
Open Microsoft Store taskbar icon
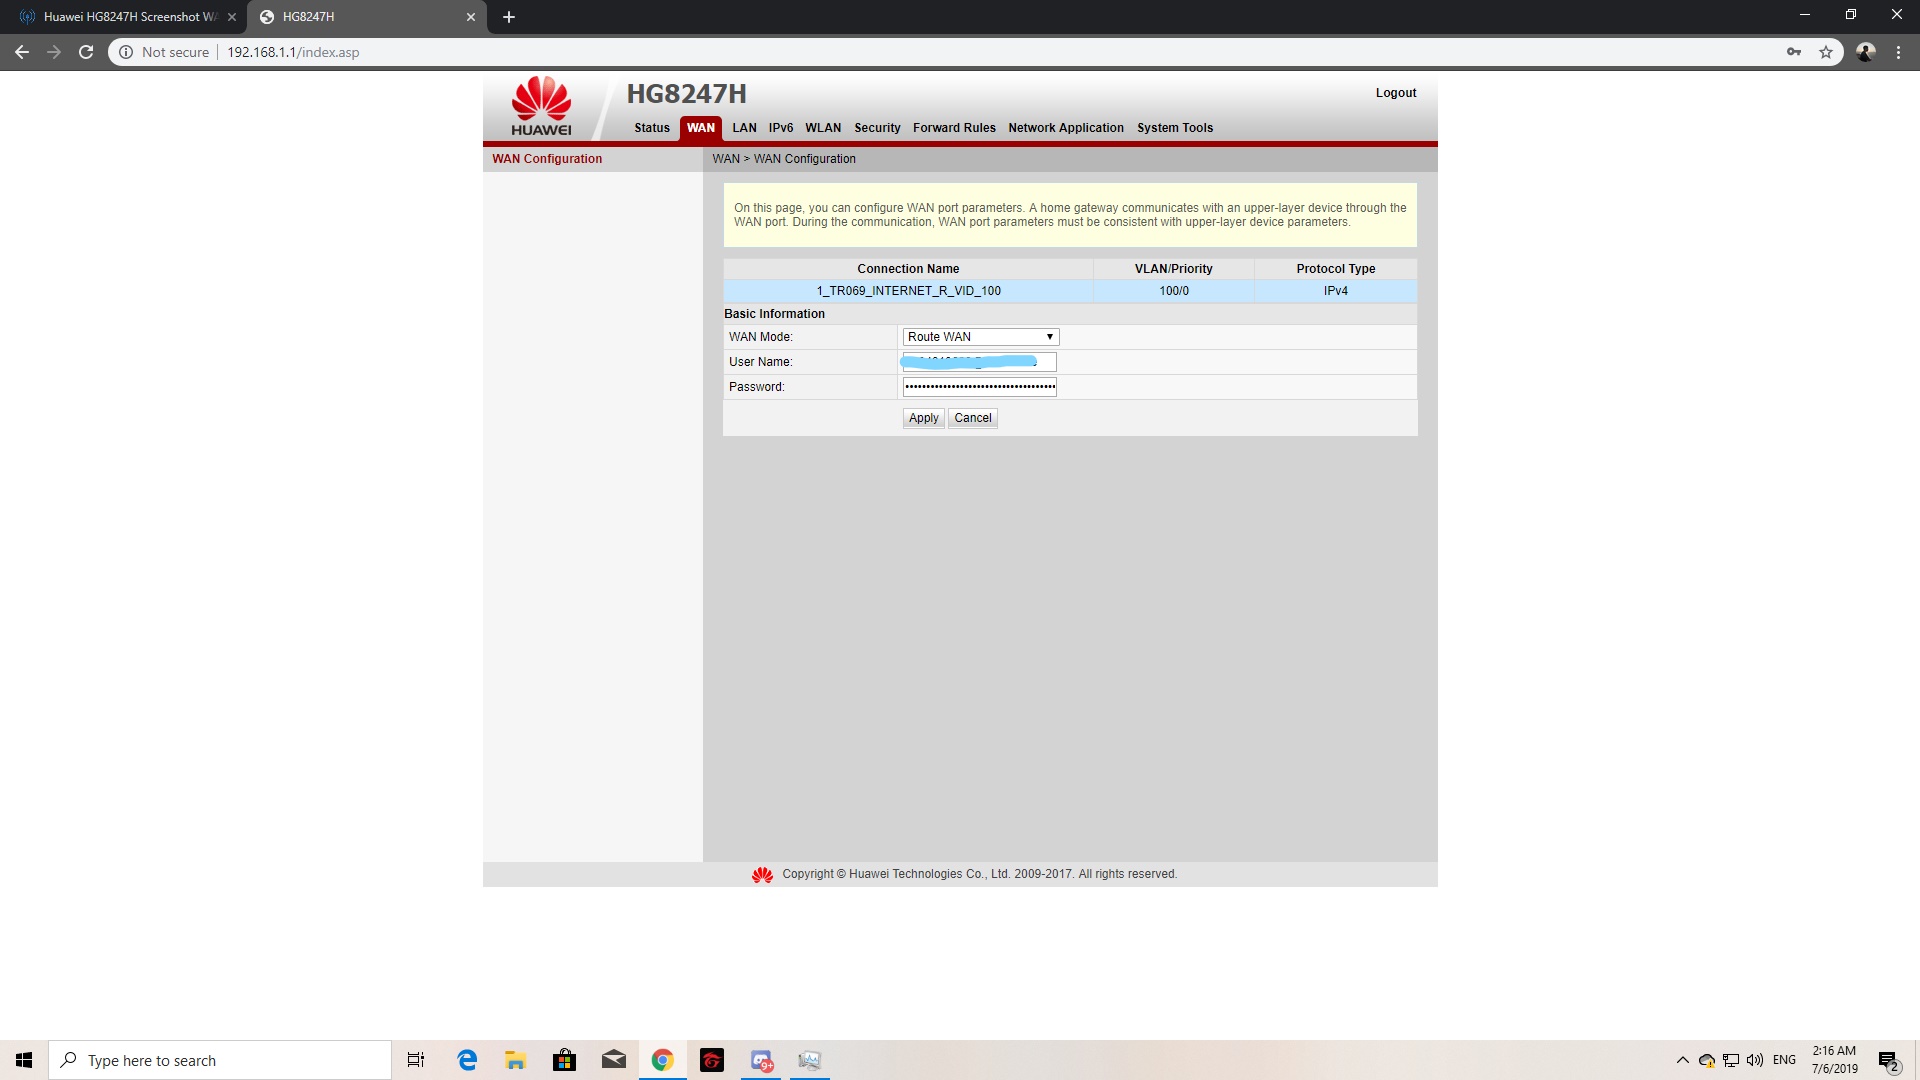(x=564, y=1060)
